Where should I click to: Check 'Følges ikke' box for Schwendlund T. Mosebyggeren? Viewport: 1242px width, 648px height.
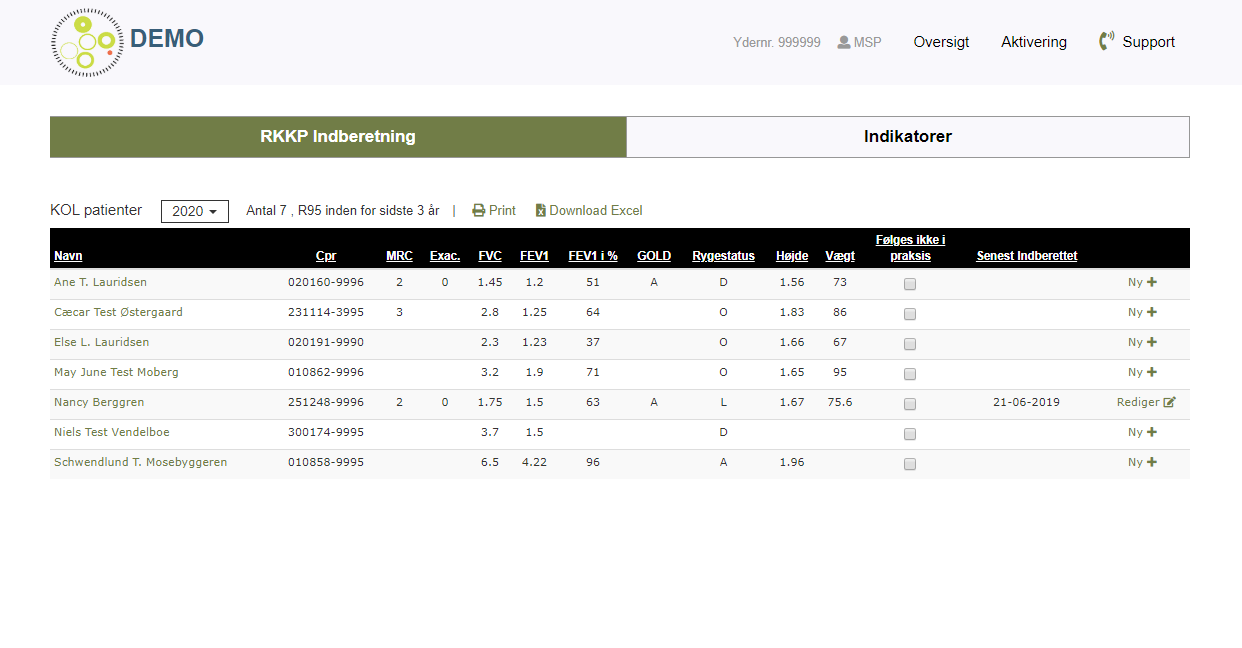coord(910,464)
